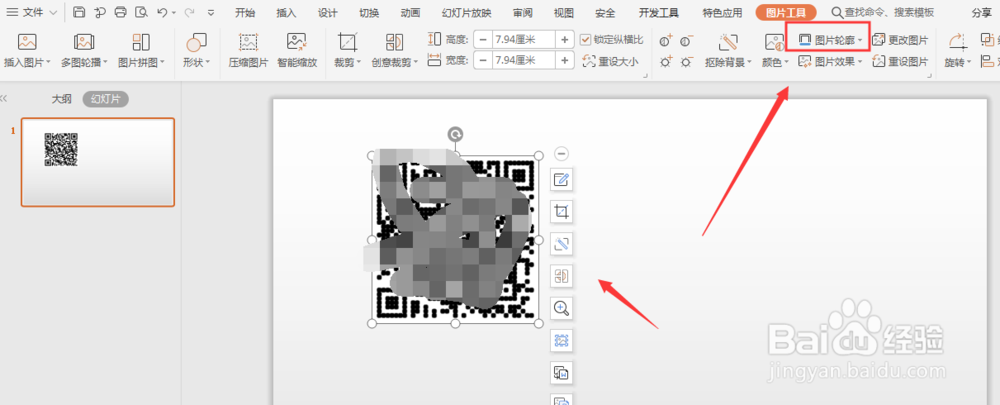Click the 重设图片 button
This screenshot has width=1000, height=405.
pos(901,62)
